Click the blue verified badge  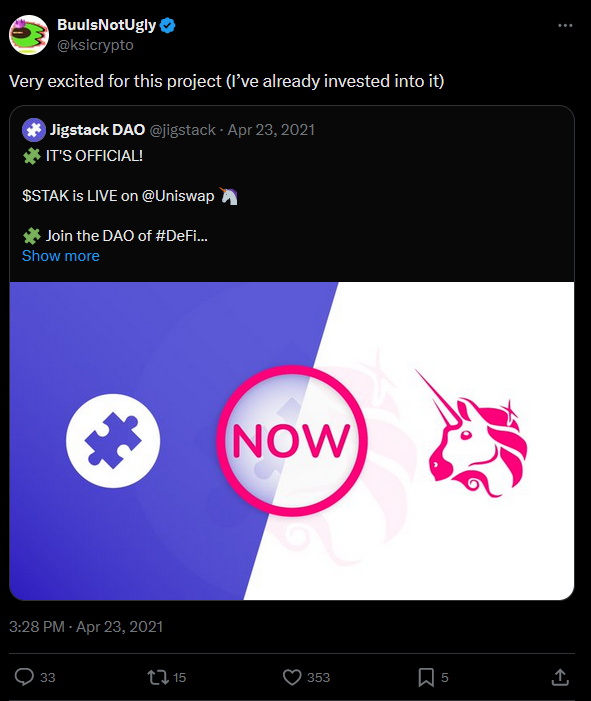(168, 25)
